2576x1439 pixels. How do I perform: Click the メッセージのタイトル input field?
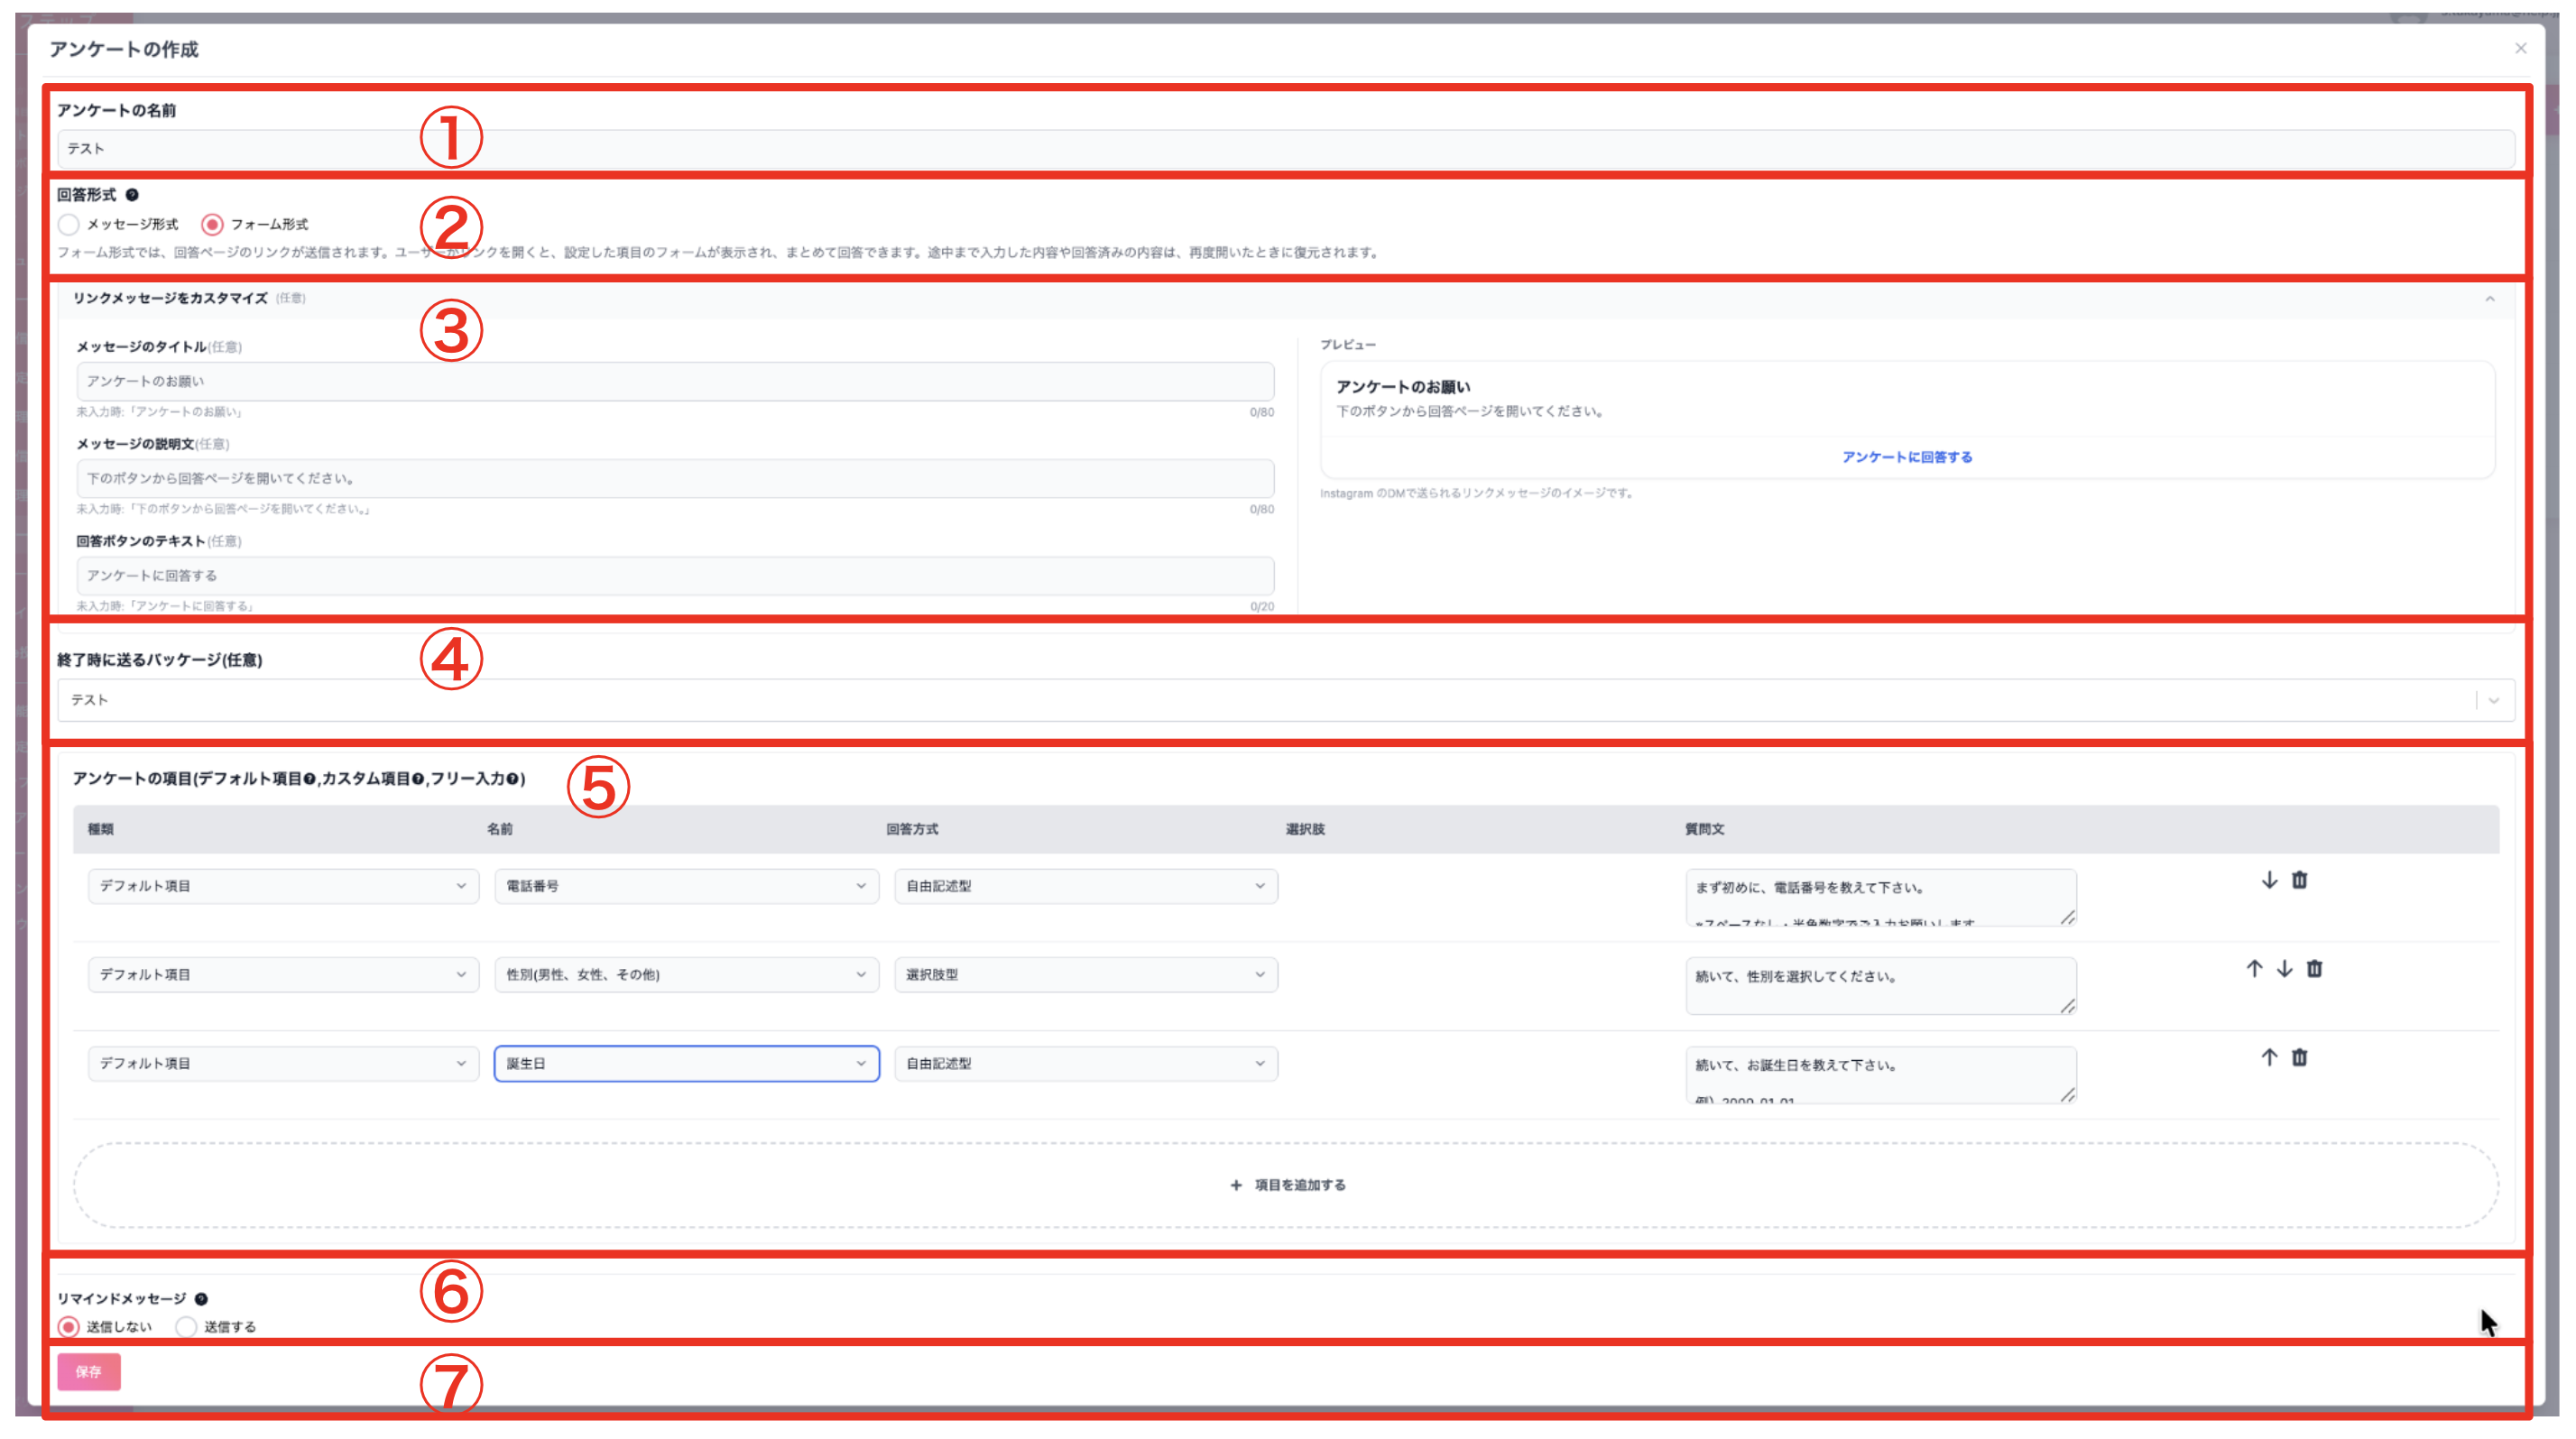pos(675,381)
